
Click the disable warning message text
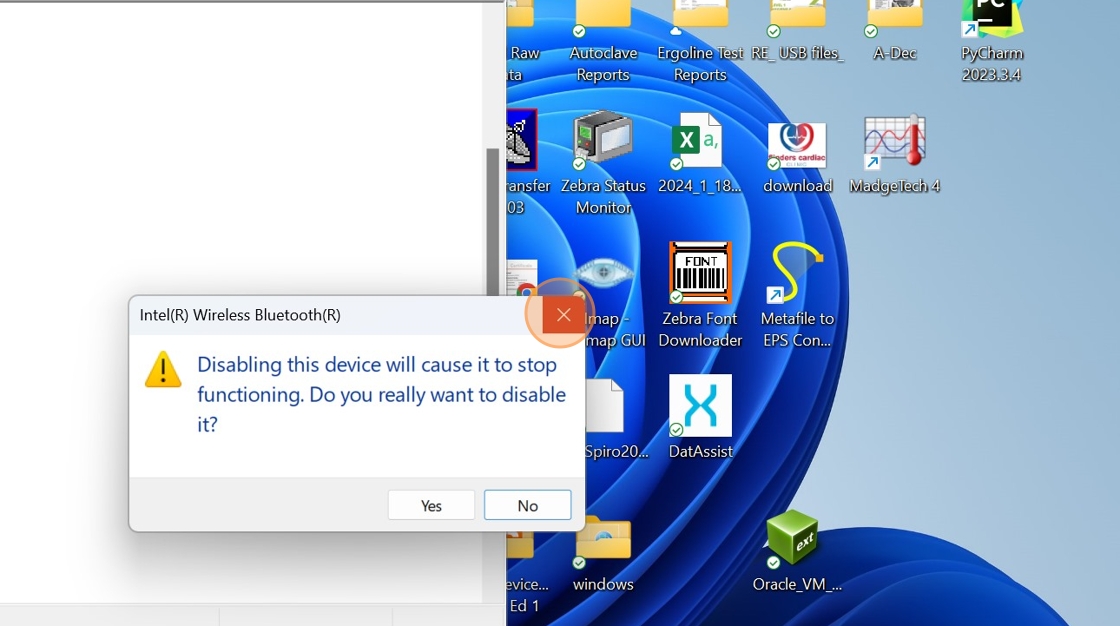pyautogui.click(x=381, y=394)
